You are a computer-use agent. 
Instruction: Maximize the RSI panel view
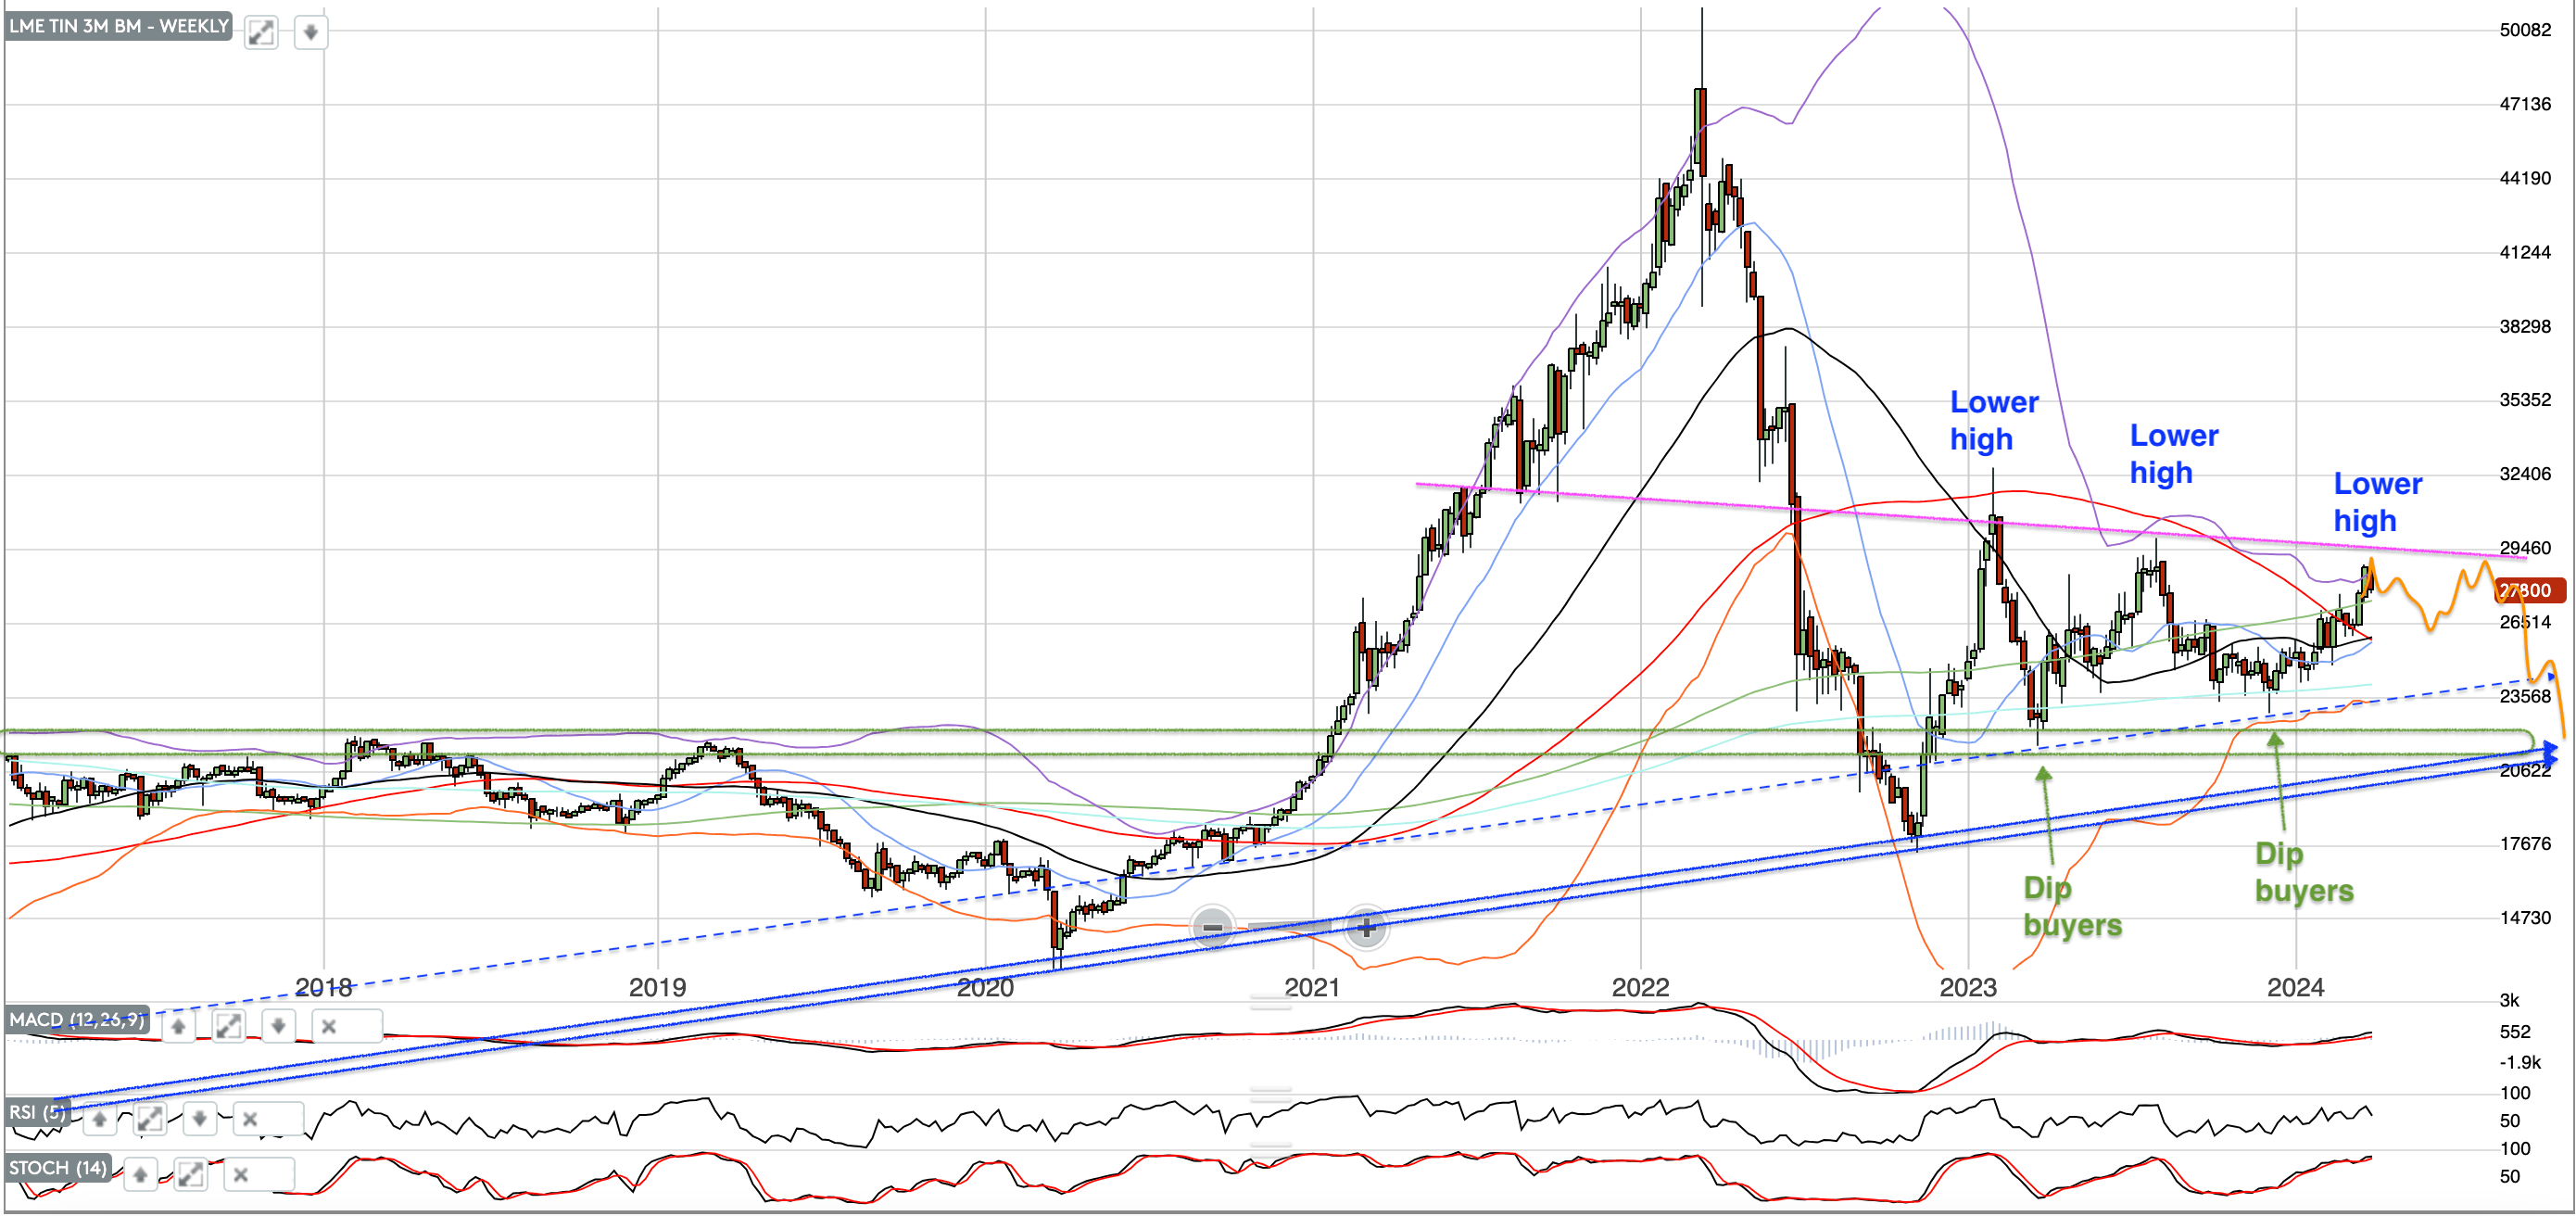(x=151, y=1119)
